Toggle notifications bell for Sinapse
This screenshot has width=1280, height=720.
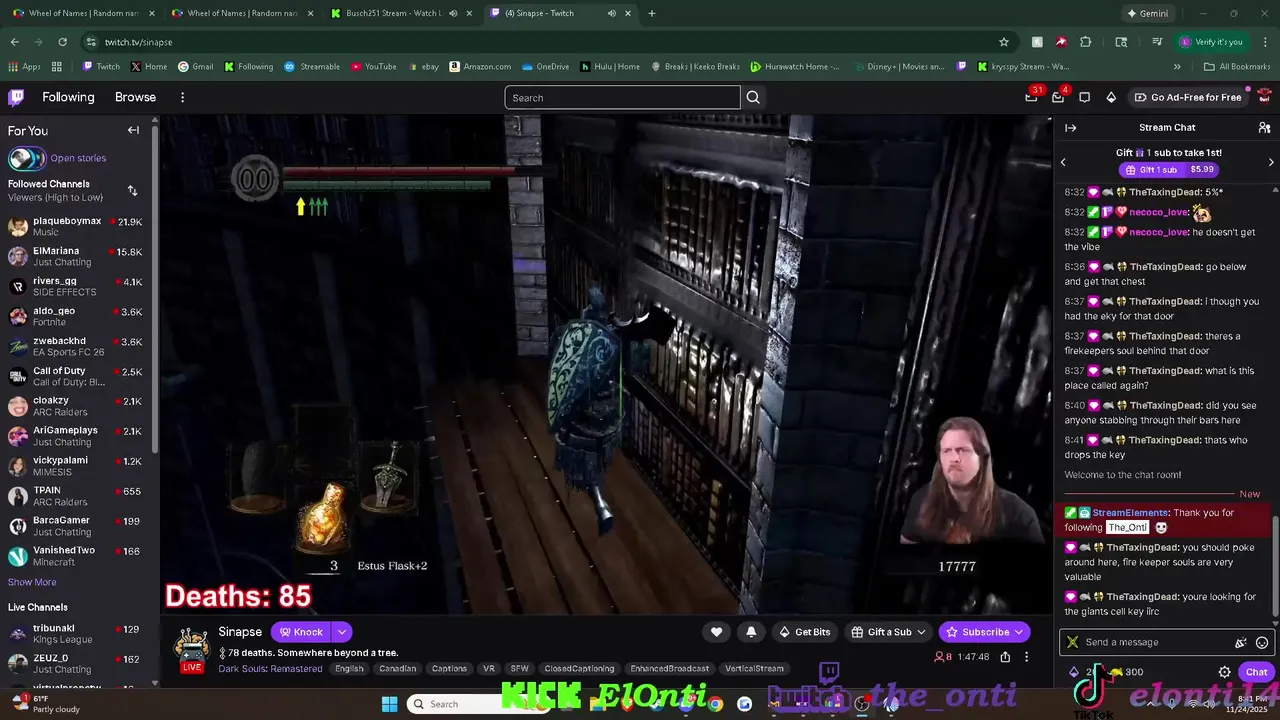[751, 632]
